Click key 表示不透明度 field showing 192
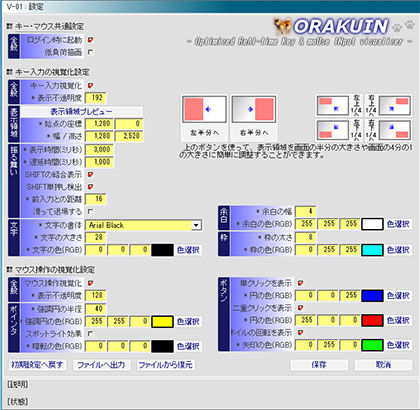 [x=96, y=98]
